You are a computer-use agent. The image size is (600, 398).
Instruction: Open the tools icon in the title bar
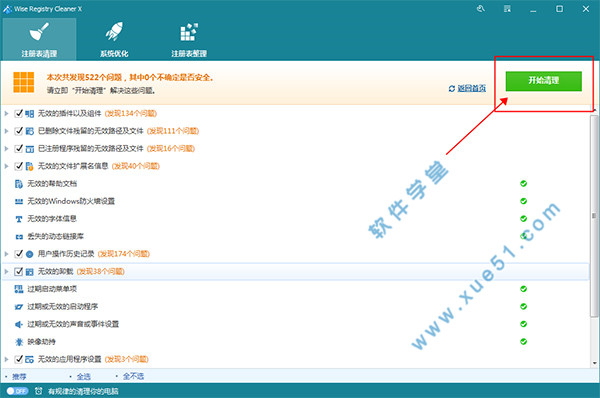481,9
